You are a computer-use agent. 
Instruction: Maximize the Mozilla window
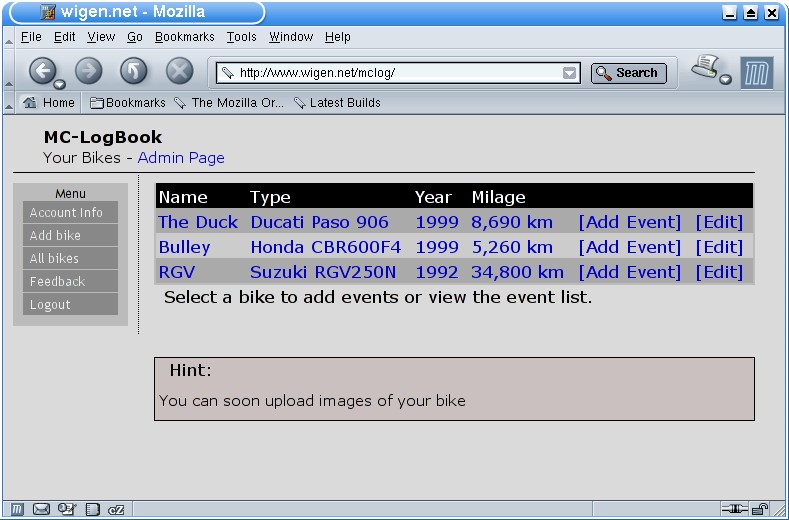750,13
